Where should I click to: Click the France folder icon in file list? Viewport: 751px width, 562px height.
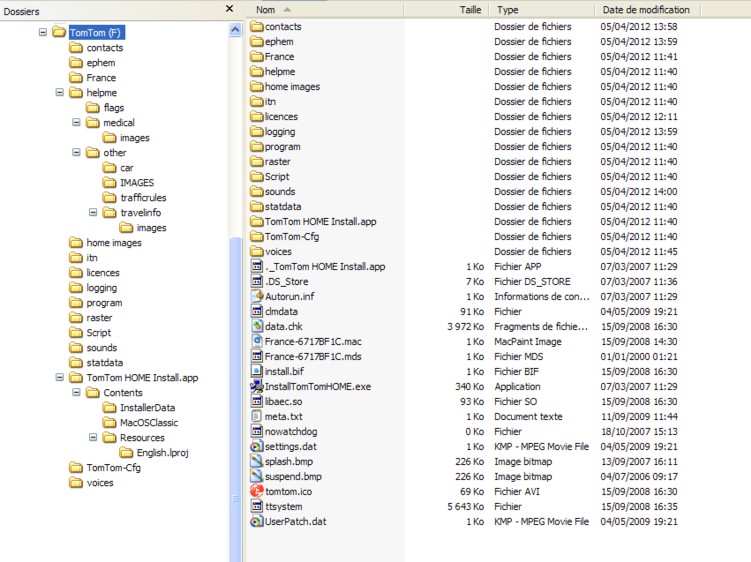pos(257,57)
